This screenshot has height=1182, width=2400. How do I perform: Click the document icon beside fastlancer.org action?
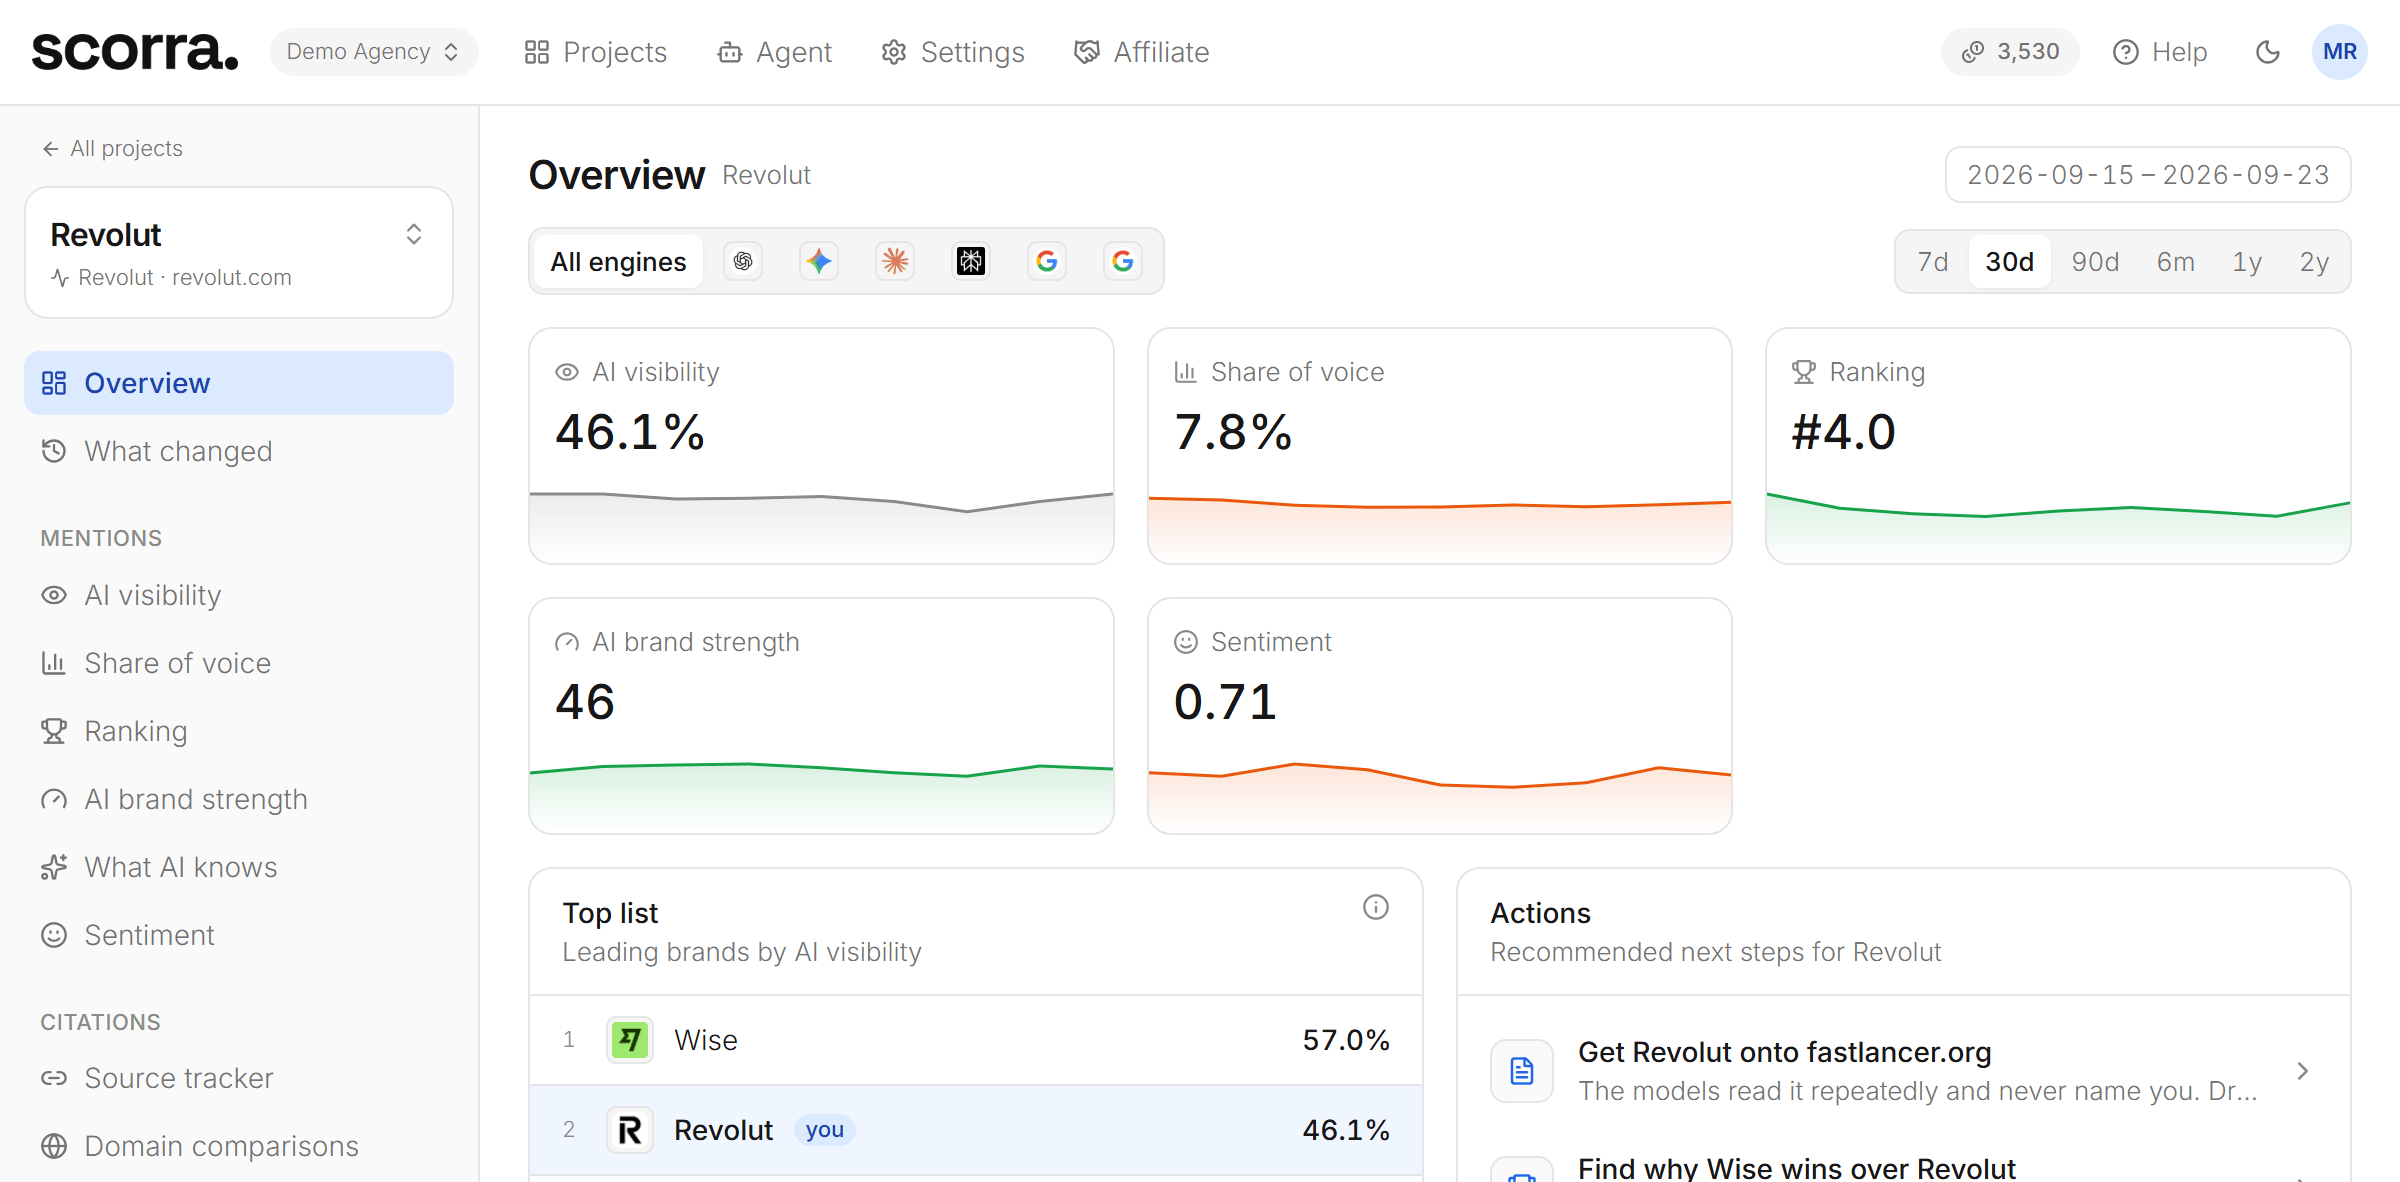point(1522,1071)
